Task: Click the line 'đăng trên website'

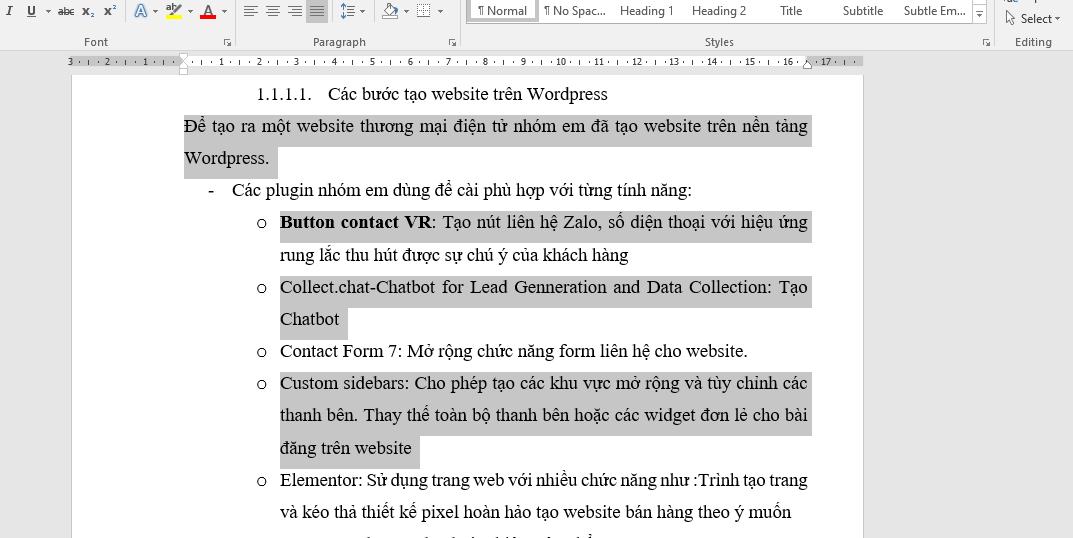Action: [346, 448]
